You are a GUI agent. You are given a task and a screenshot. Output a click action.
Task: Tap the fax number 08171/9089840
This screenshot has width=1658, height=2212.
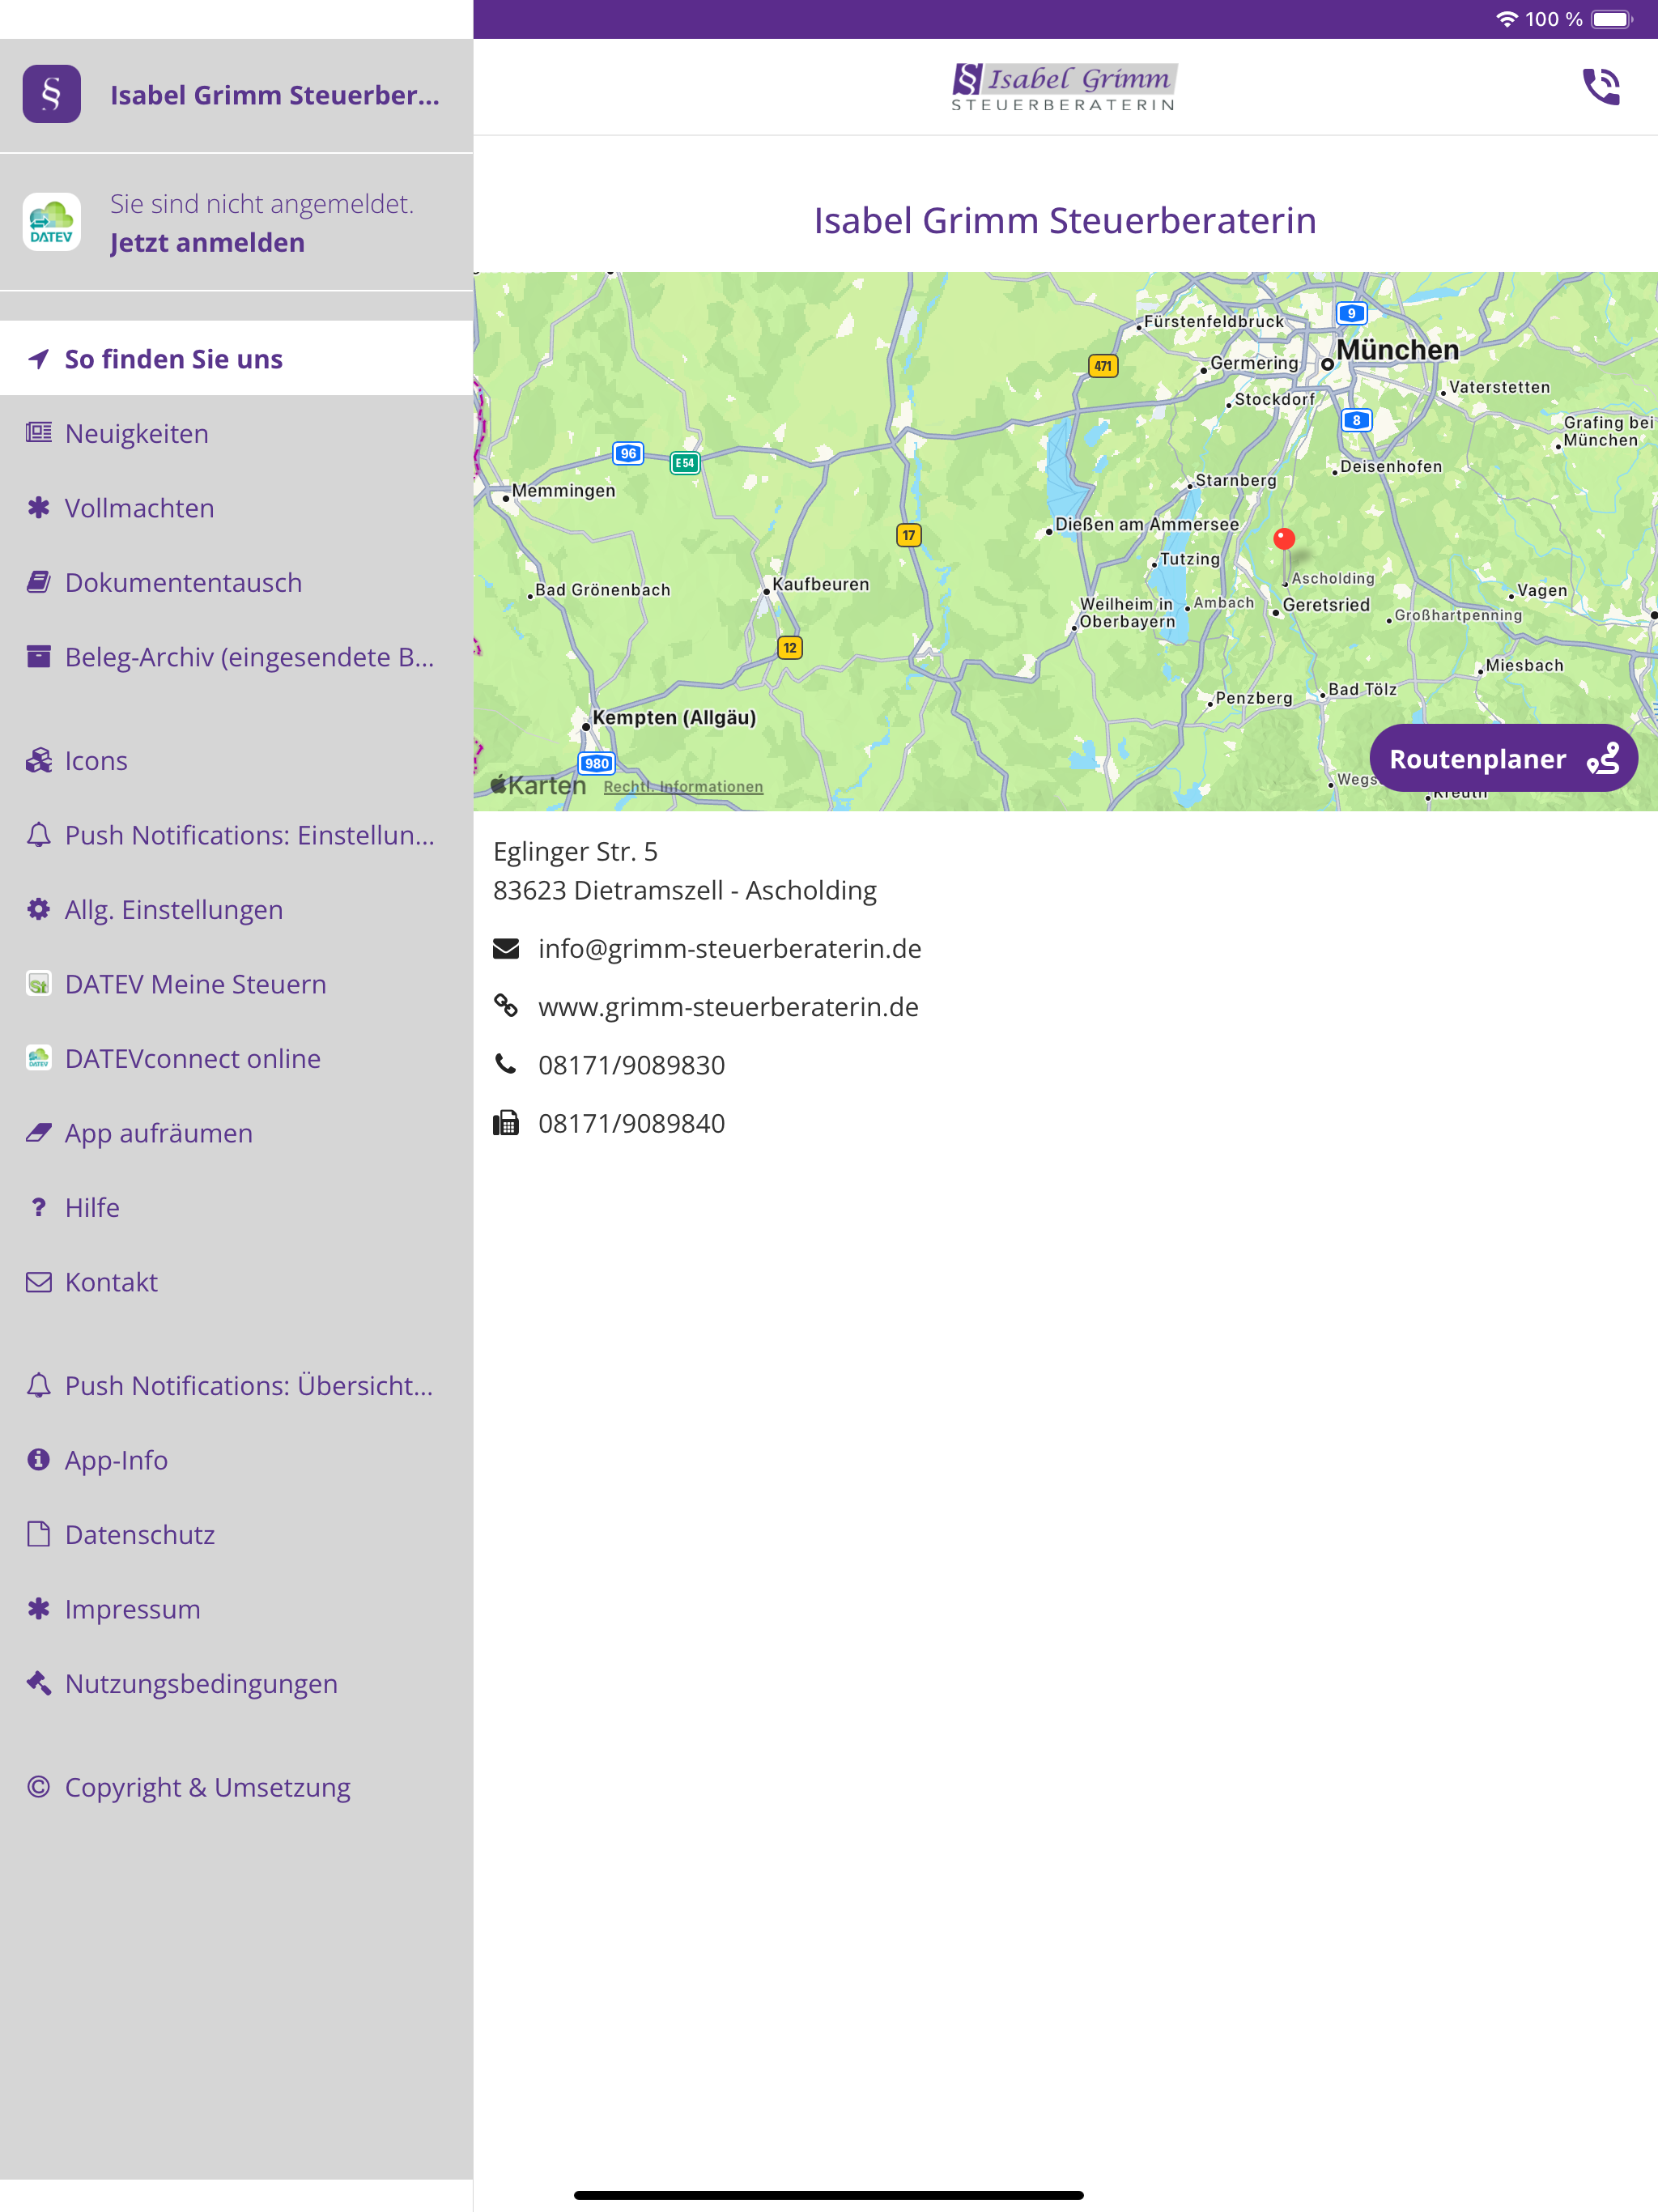[631, 1124]
